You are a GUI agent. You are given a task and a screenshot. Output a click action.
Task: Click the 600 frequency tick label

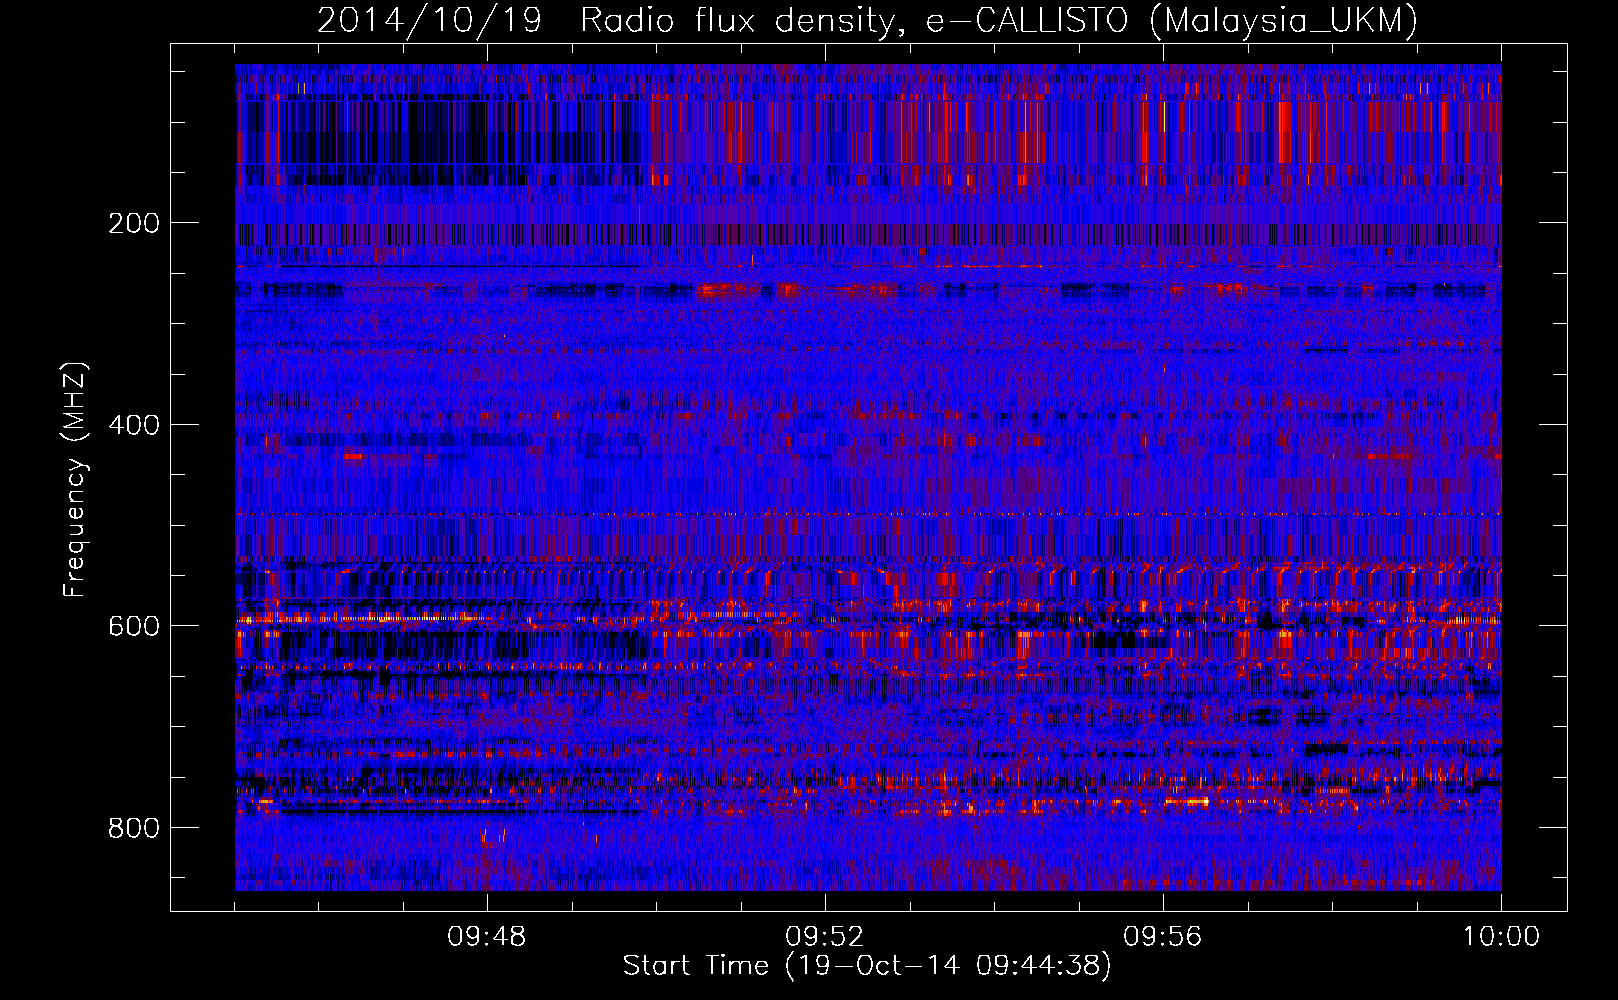tap(134, 626)
